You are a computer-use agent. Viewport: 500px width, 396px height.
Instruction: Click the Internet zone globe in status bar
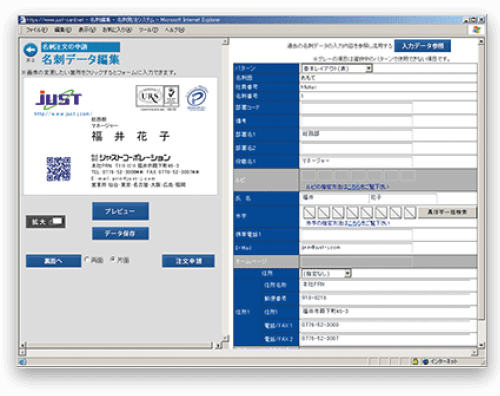coord(425,361)
